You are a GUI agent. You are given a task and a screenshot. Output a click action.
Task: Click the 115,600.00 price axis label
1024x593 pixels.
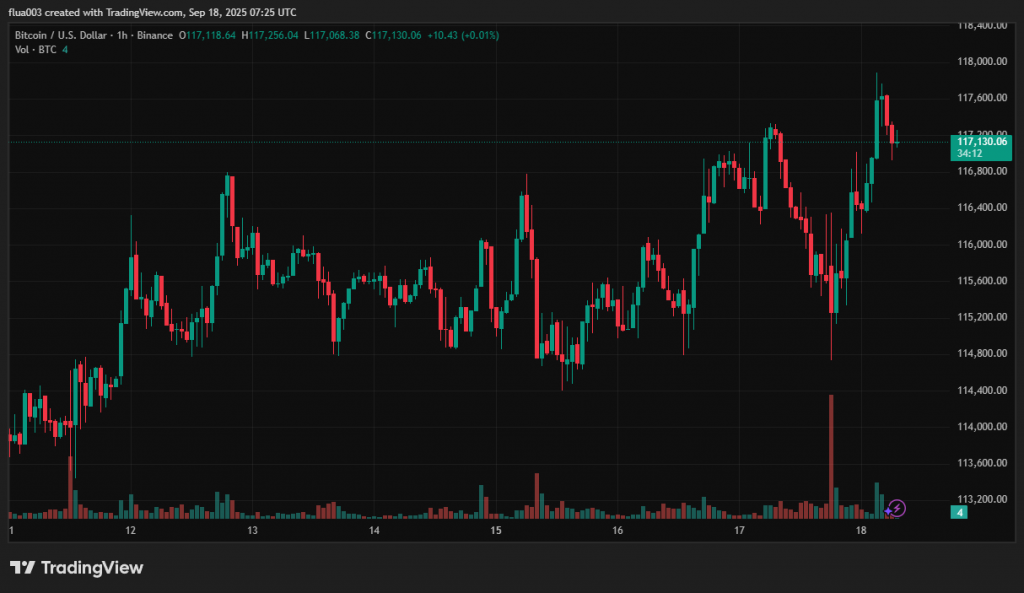pyautogui.click(x=982, y=281)
